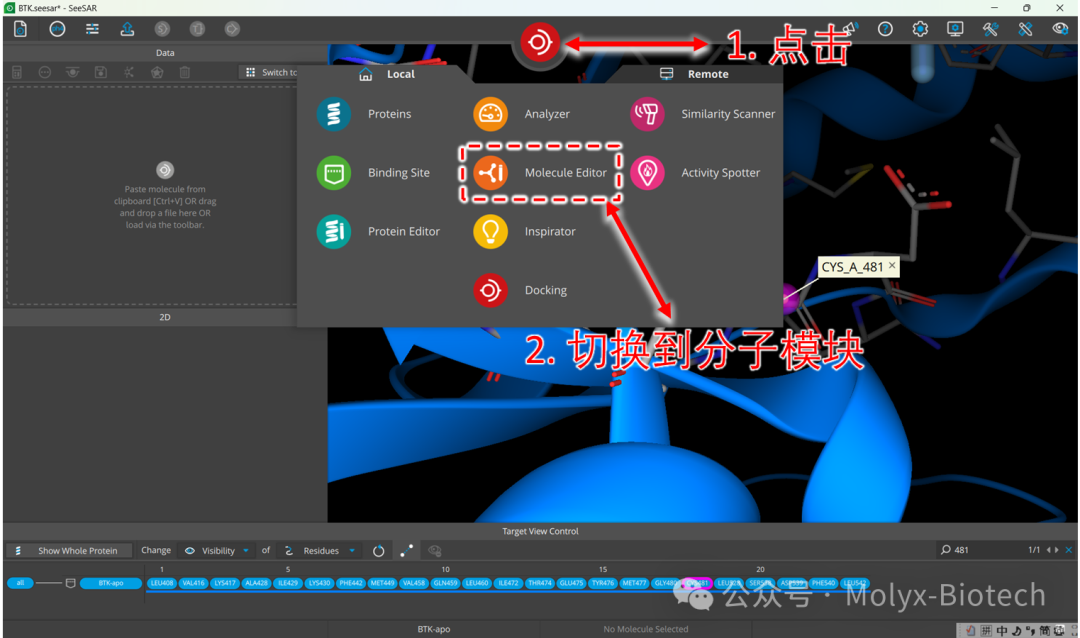The height and width of the screenshot is (638, 1080).
Task: Click the reset rotation arrow in Target View Control
Action: [378, 550]
